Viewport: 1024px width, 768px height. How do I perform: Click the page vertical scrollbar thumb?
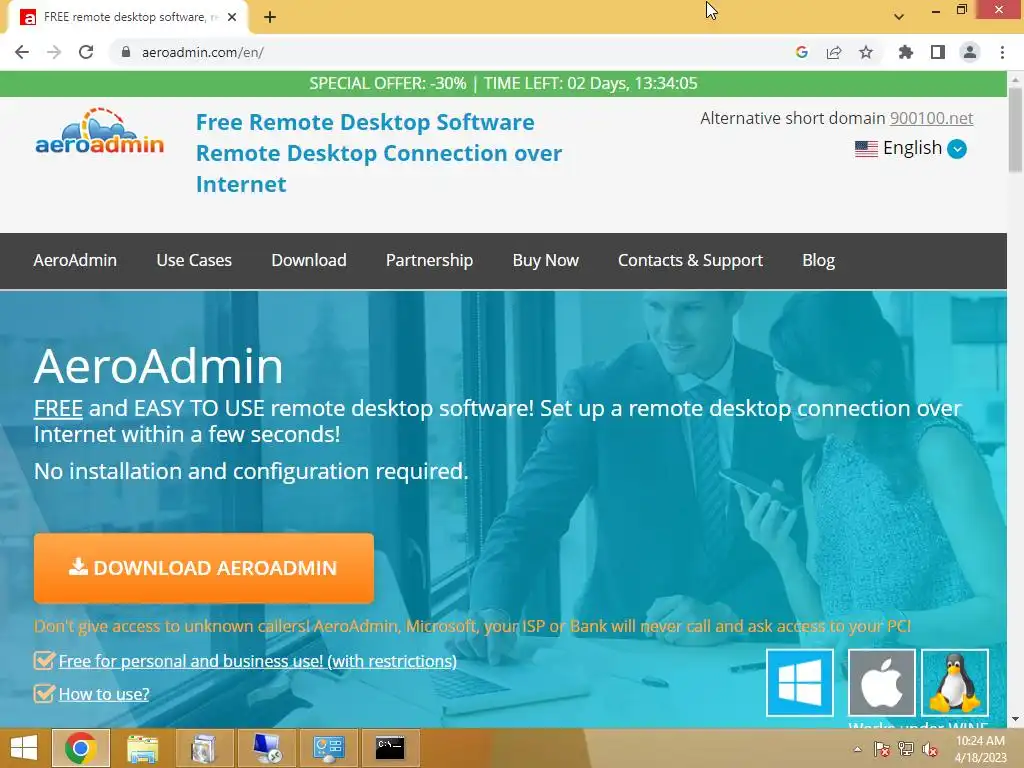pos(1016,129)
